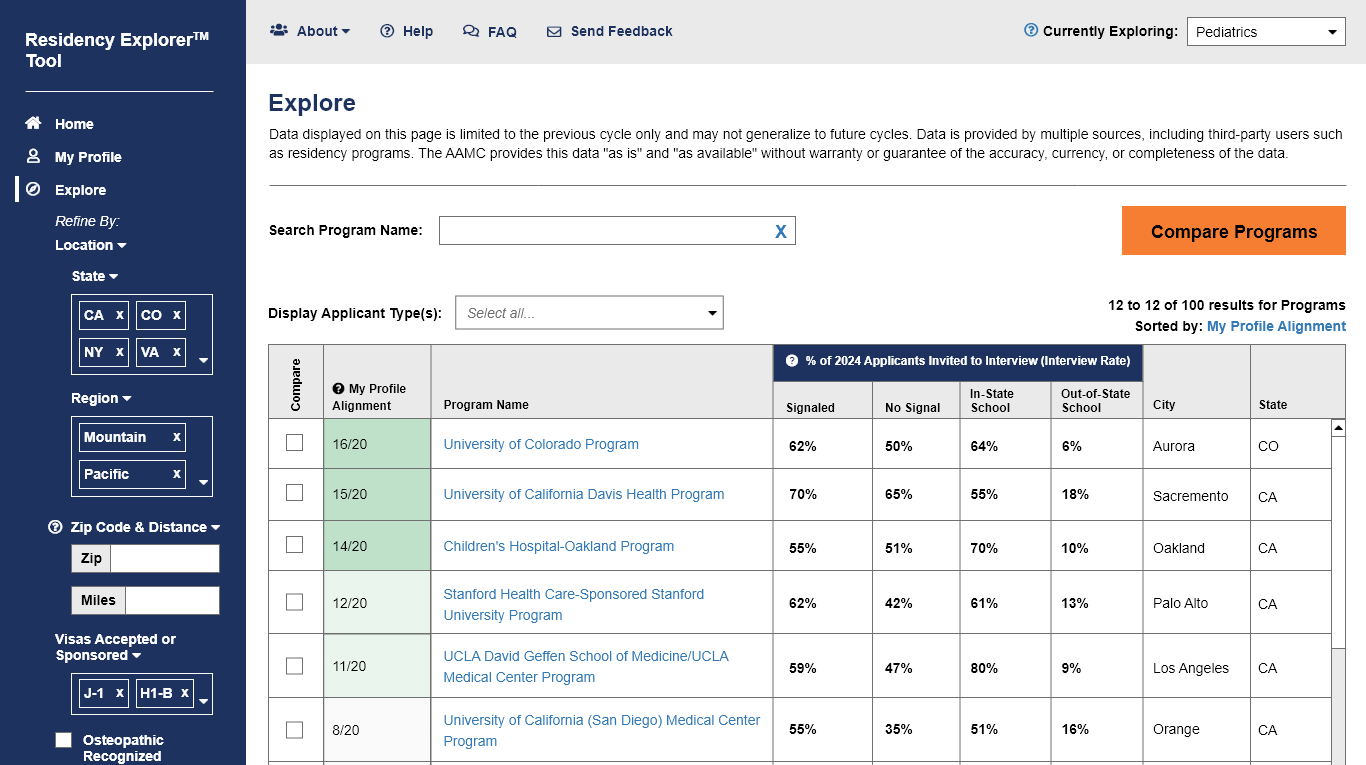The image size is (1366, 765).
Task: Check compare box for University of Colorado Program
Action: [x=294, y=442]
